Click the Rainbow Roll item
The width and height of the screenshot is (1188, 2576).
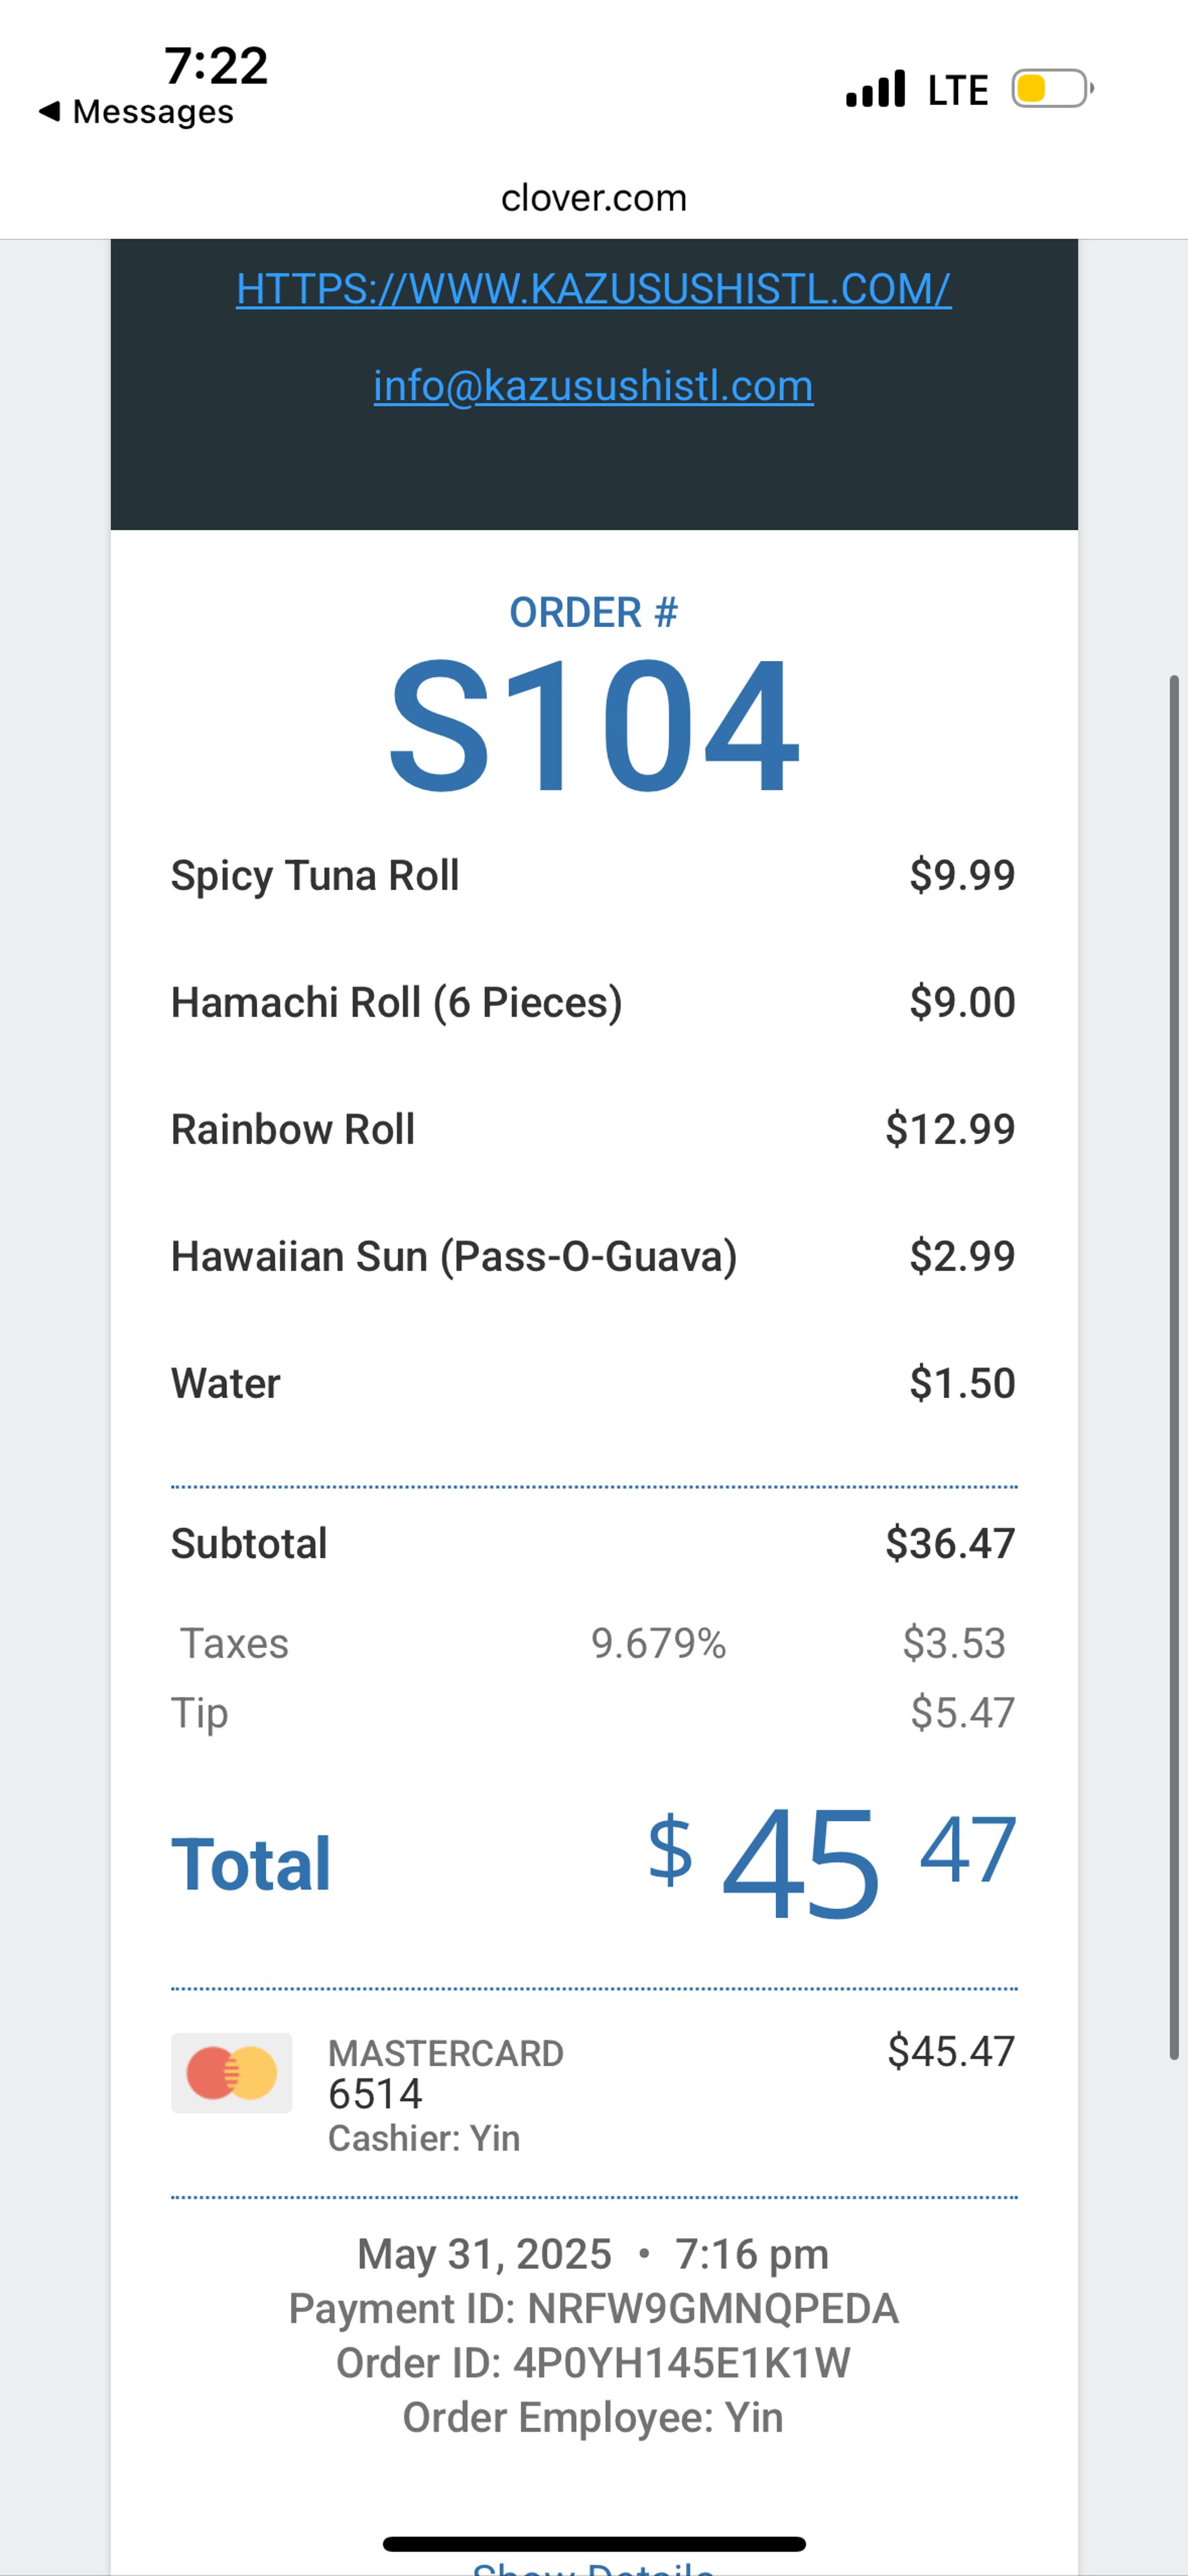[293, 1130]
